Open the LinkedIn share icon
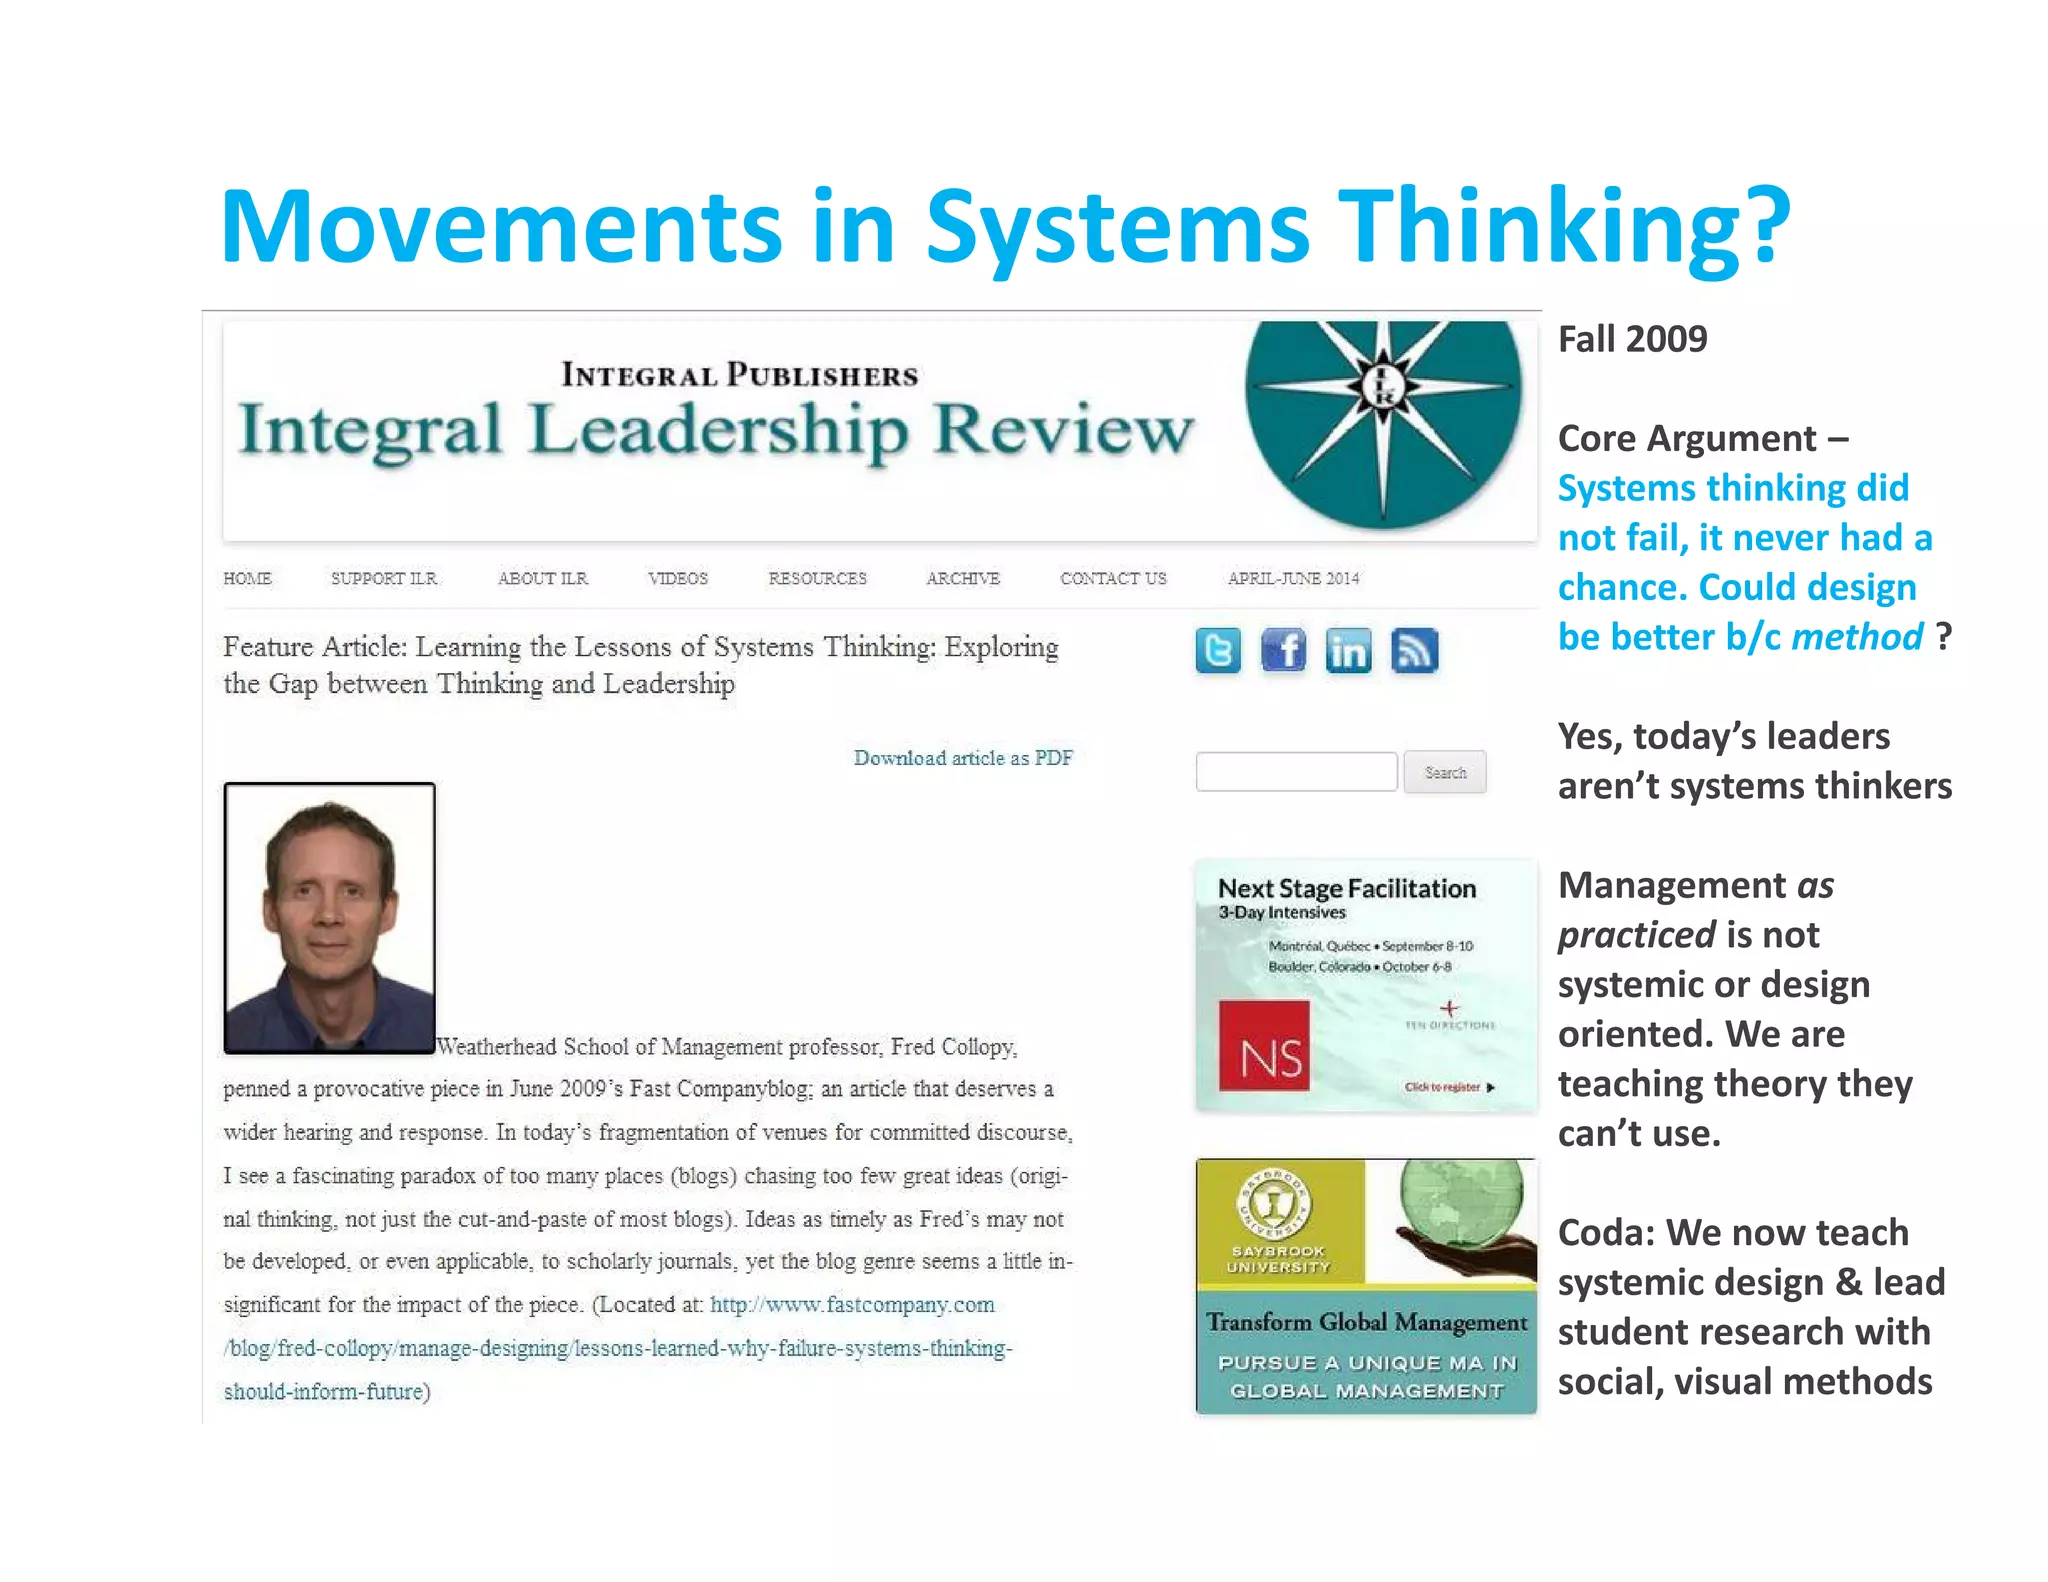This screenshot has width=2048, height=1582. click(1348, 651)
